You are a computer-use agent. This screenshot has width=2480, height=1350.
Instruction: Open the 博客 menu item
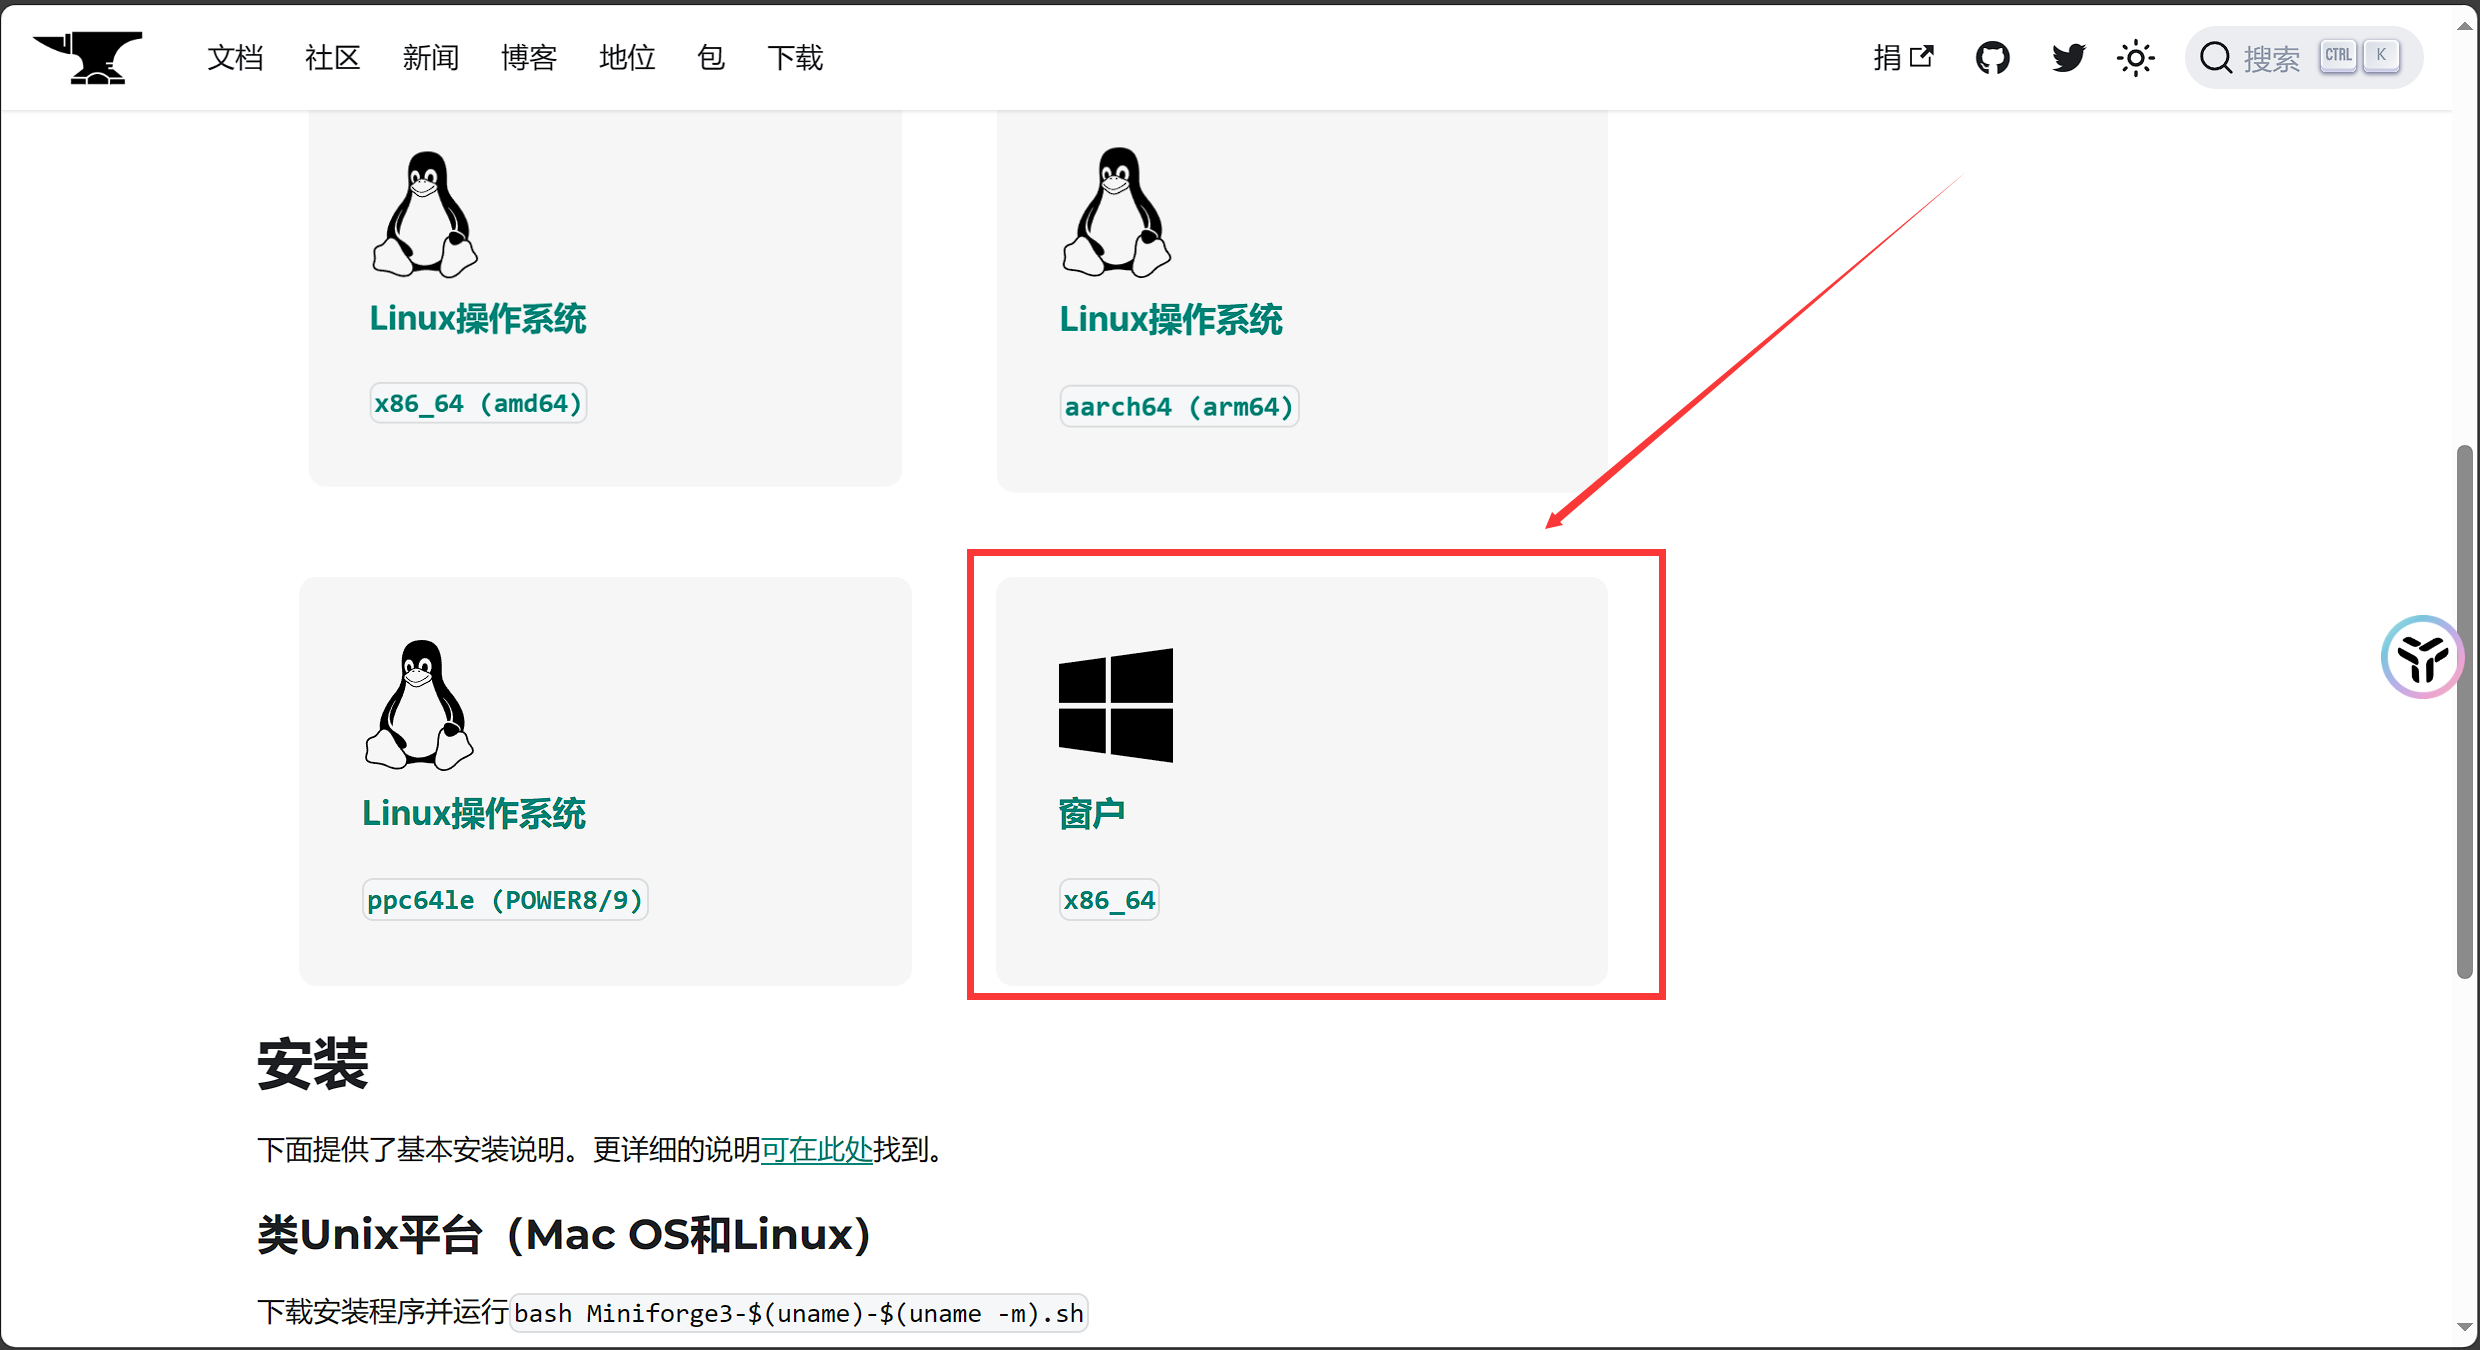click(529, 58)
